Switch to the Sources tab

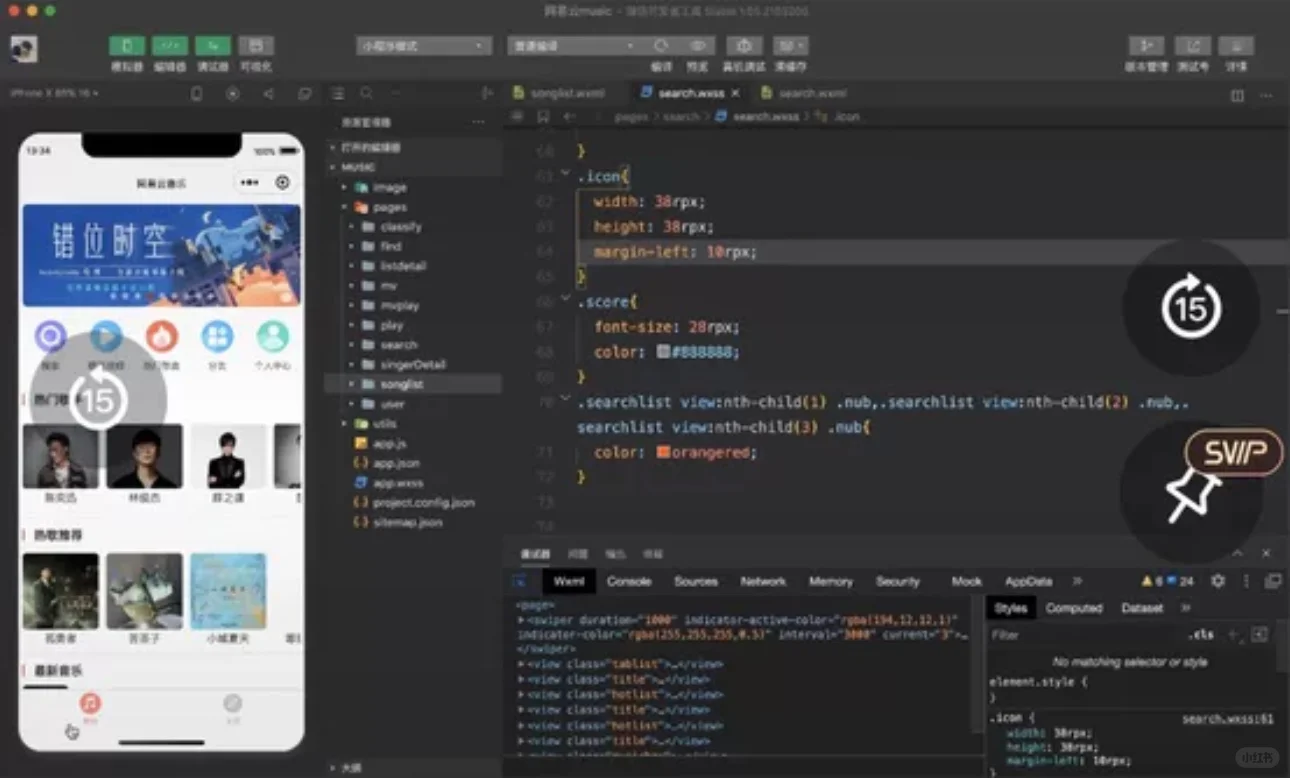tap(696, 581)
